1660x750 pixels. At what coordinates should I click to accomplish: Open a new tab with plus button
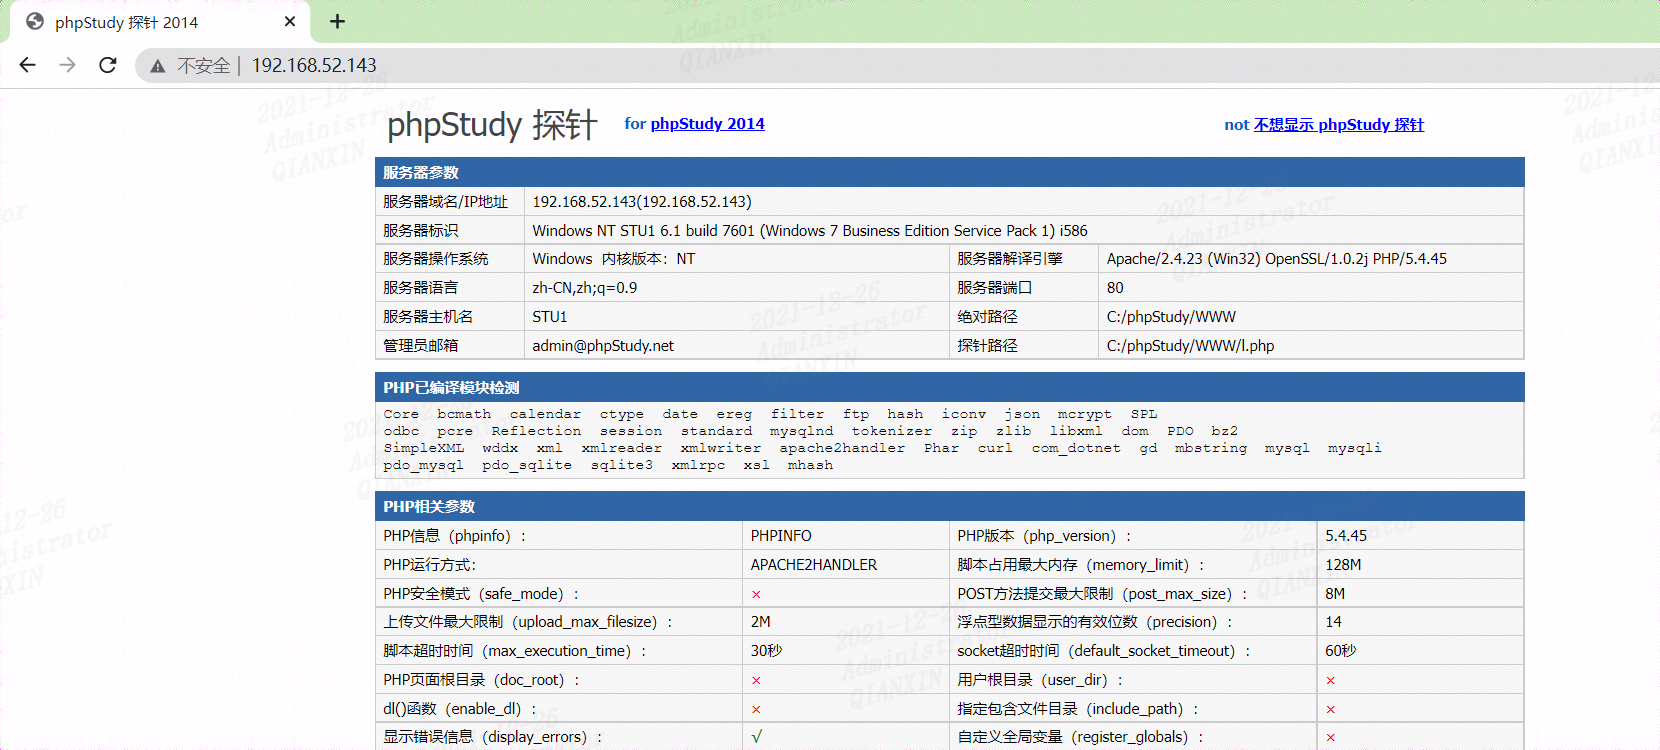click(337, 21)
